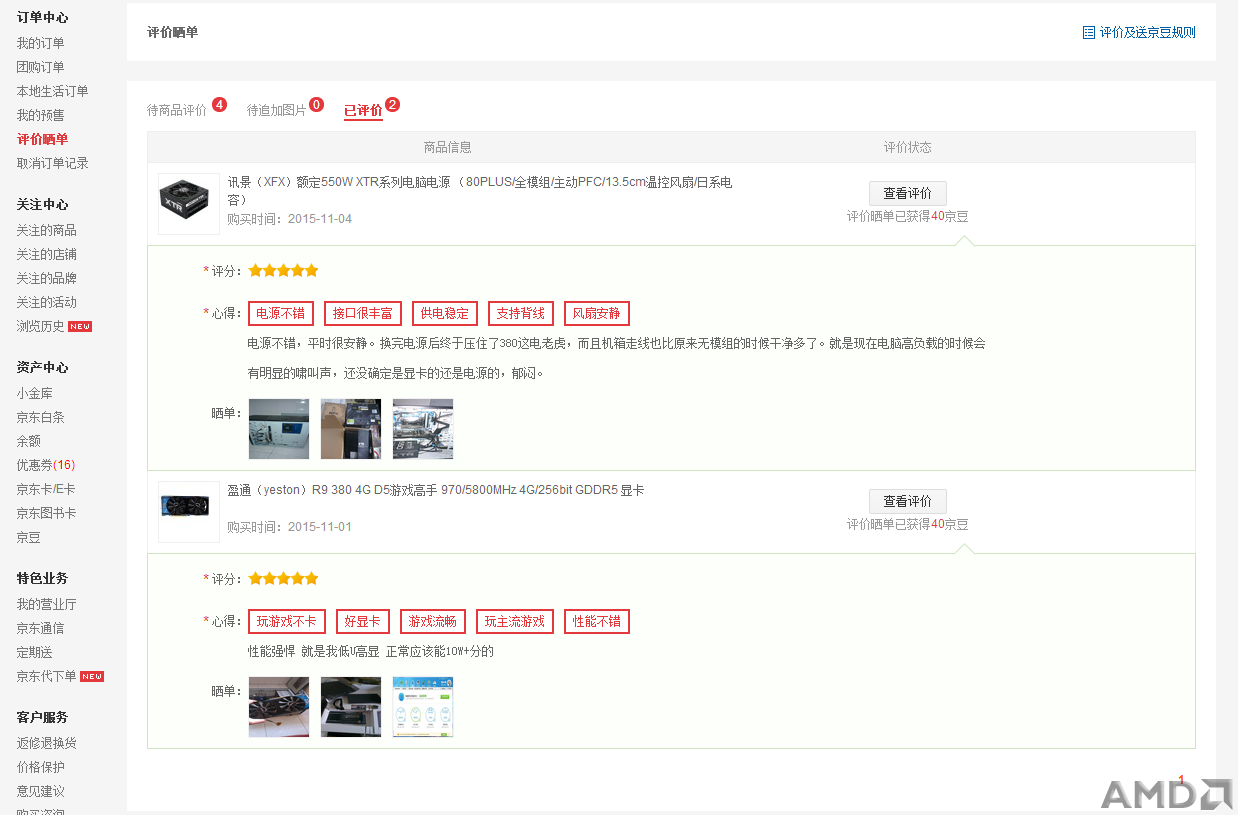Open 京豆 in the sidebar
Screen dimensions: 1238x815
pyautogui.click(x=28, y=537)
